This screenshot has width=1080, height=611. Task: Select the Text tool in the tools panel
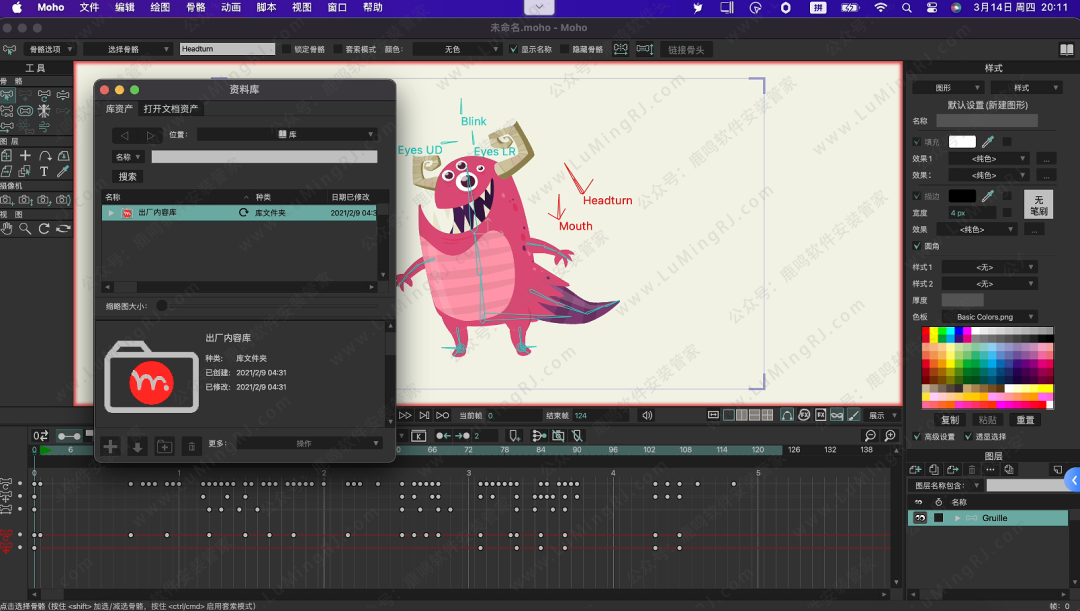tap(44, 171)
